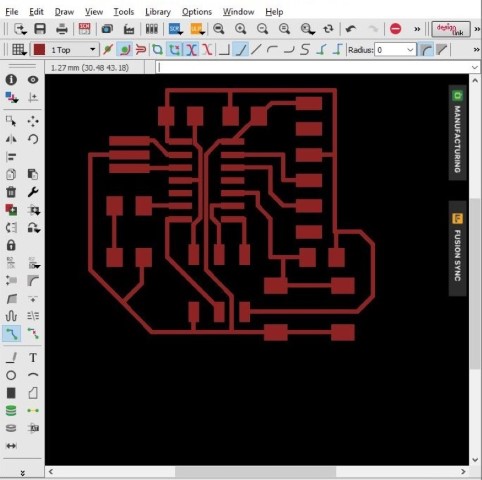This screenshot has height=480, width=482.
Task: Expand the parameter toolbar overflow chevron
Action: (477, 50)
